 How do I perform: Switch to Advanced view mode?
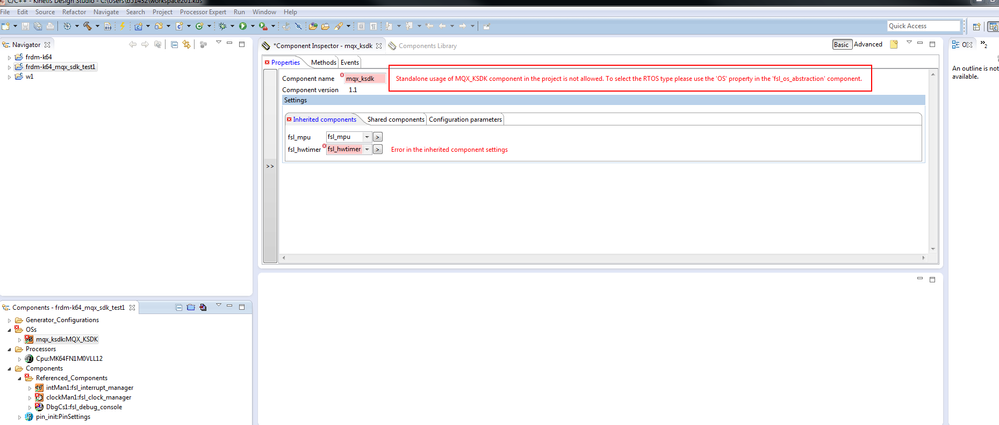tap(868, 45)
